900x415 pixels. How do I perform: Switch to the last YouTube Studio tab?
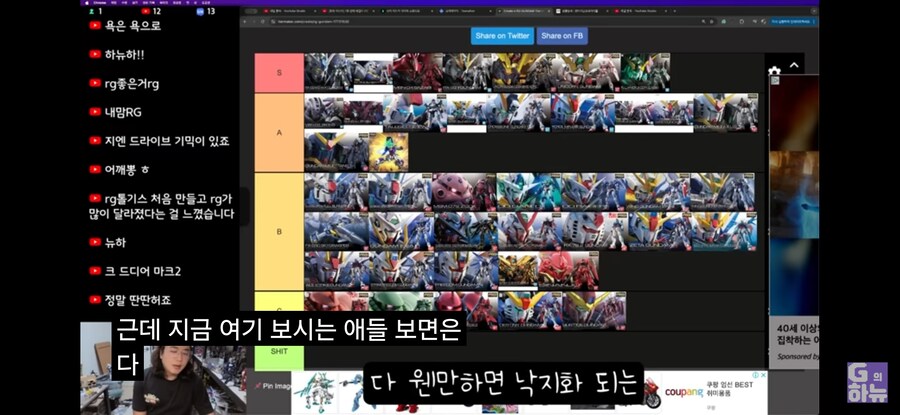(641, 11)
